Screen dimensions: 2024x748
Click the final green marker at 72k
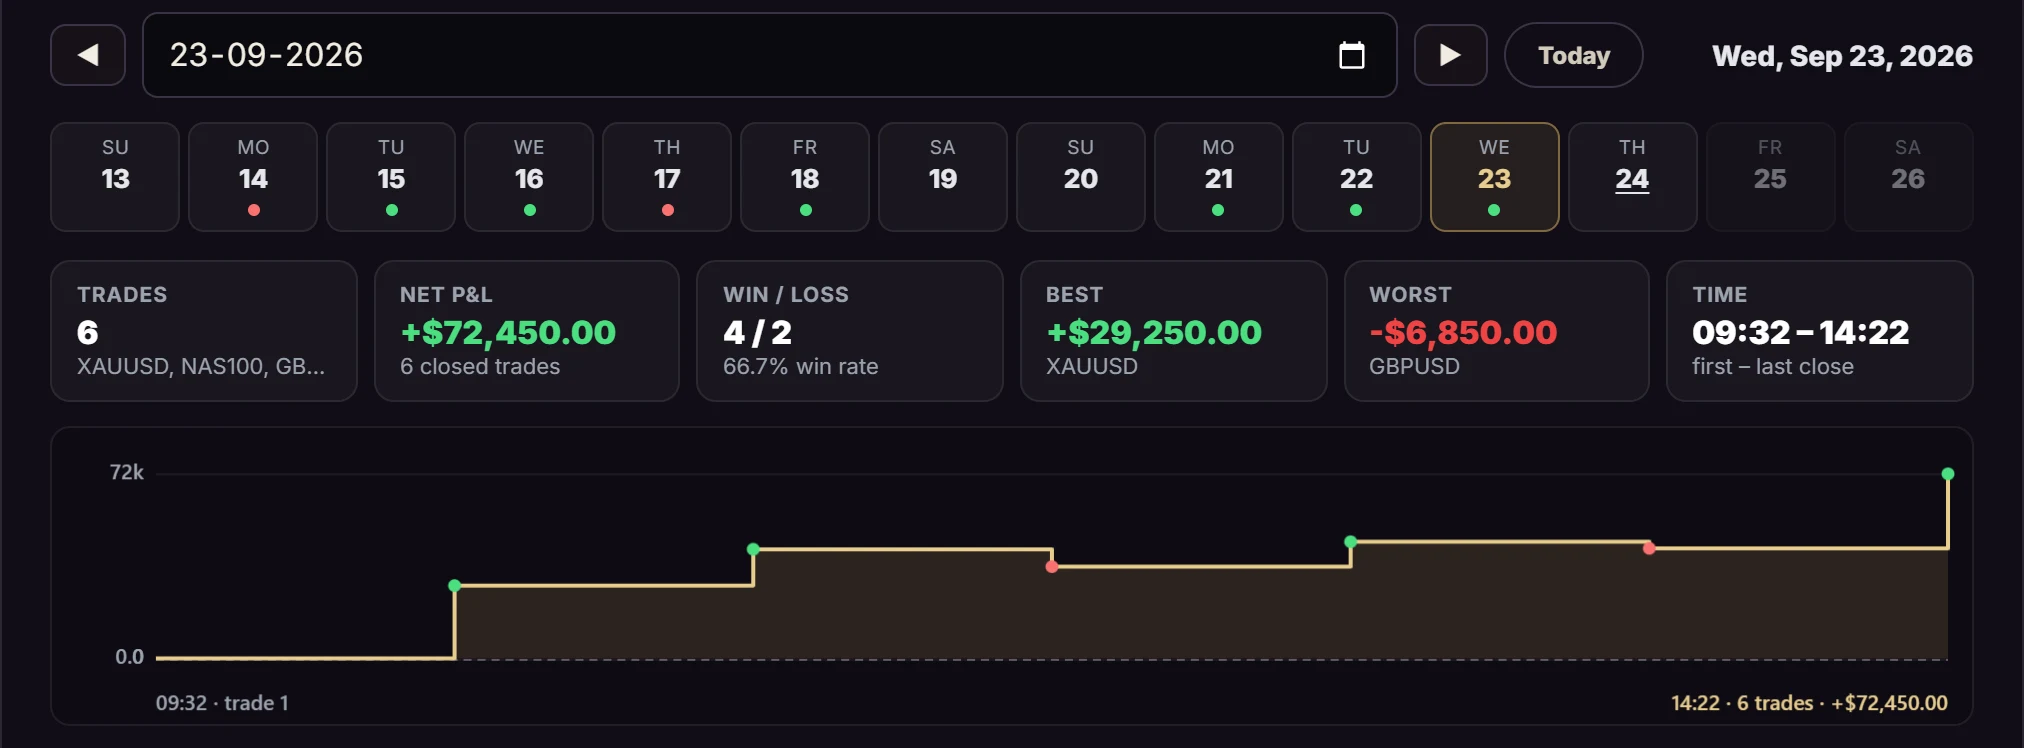tap(1948, 474)
